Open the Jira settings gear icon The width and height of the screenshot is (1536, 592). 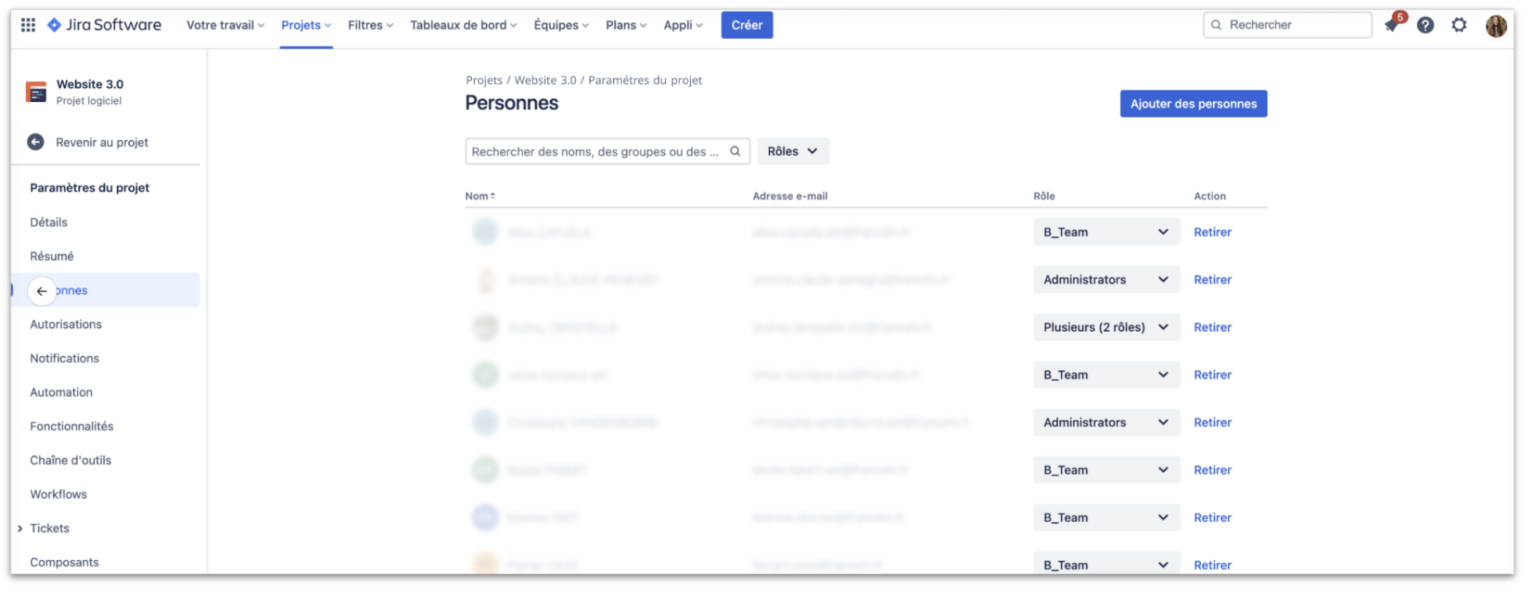(x=1459, y=25)
